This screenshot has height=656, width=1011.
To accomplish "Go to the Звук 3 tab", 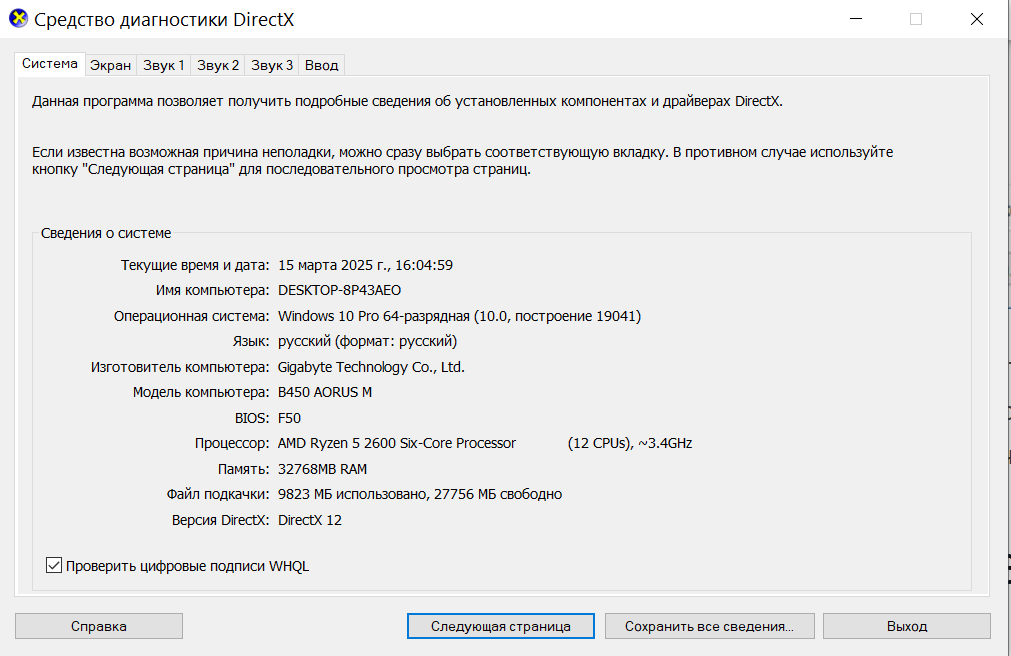I will 272,65.
